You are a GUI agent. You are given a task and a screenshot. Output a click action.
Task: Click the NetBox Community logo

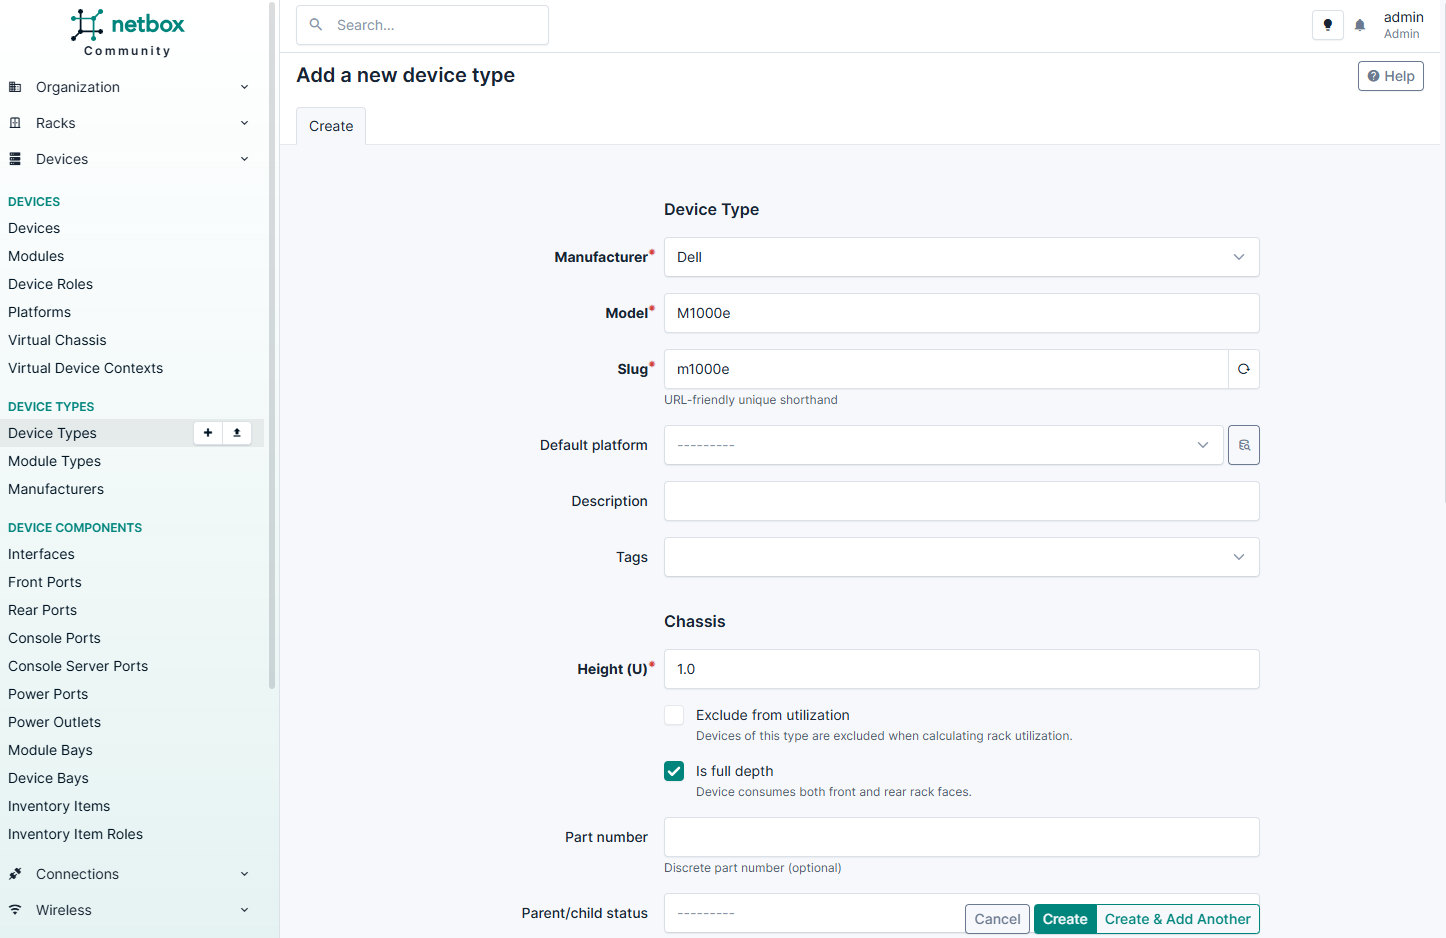tap(128, 32)
